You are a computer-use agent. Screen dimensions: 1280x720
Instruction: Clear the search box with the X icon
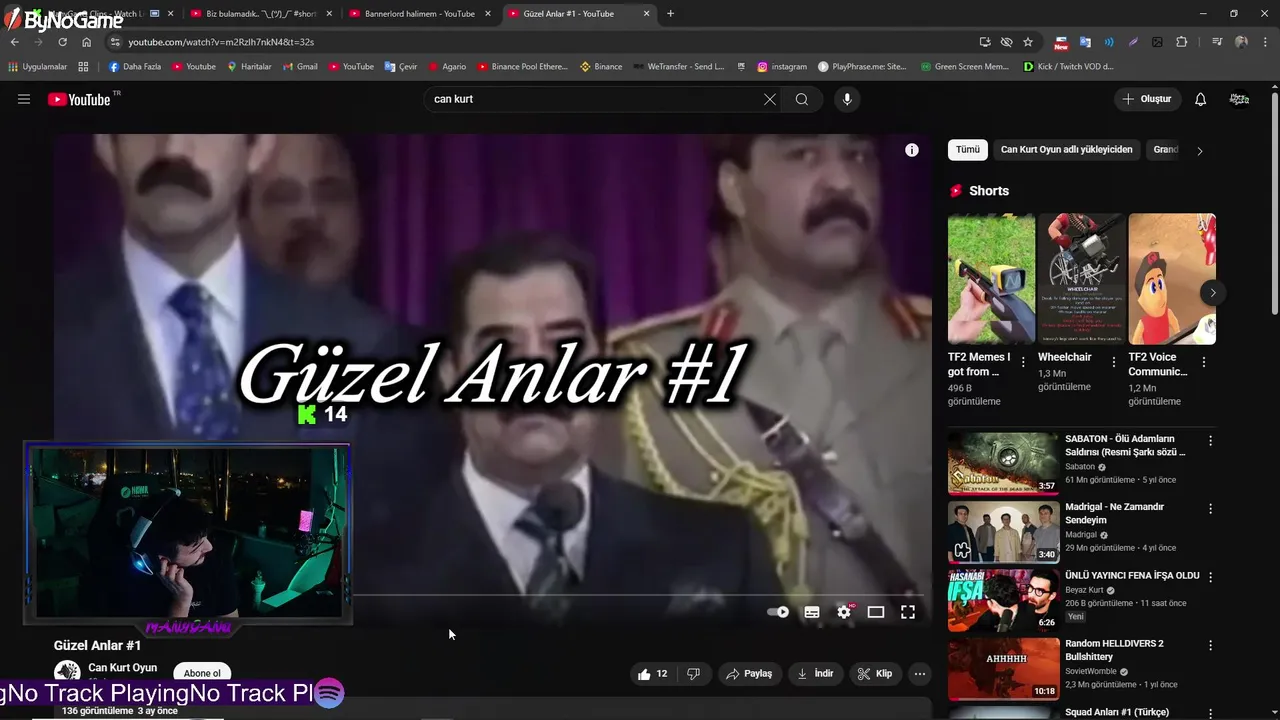tap(770, 99)
